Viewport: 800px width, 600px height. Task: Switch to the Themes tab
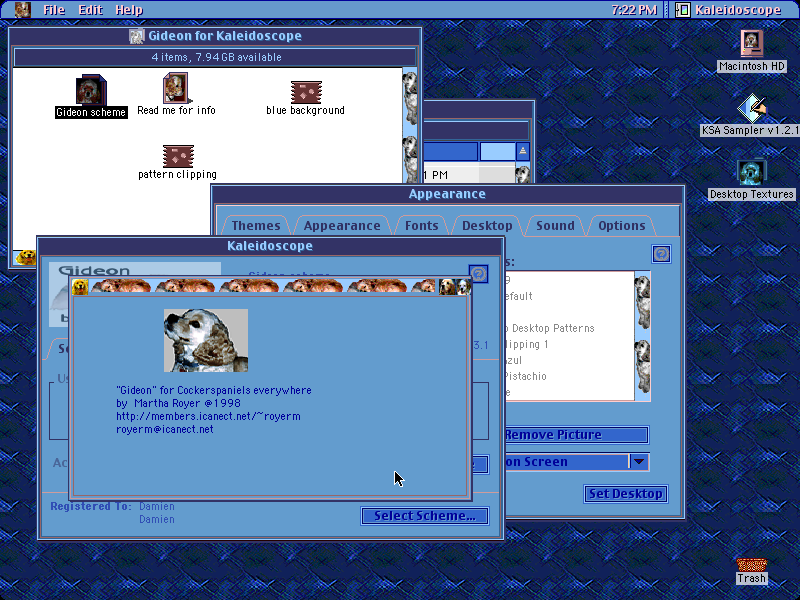click(256, 226)
